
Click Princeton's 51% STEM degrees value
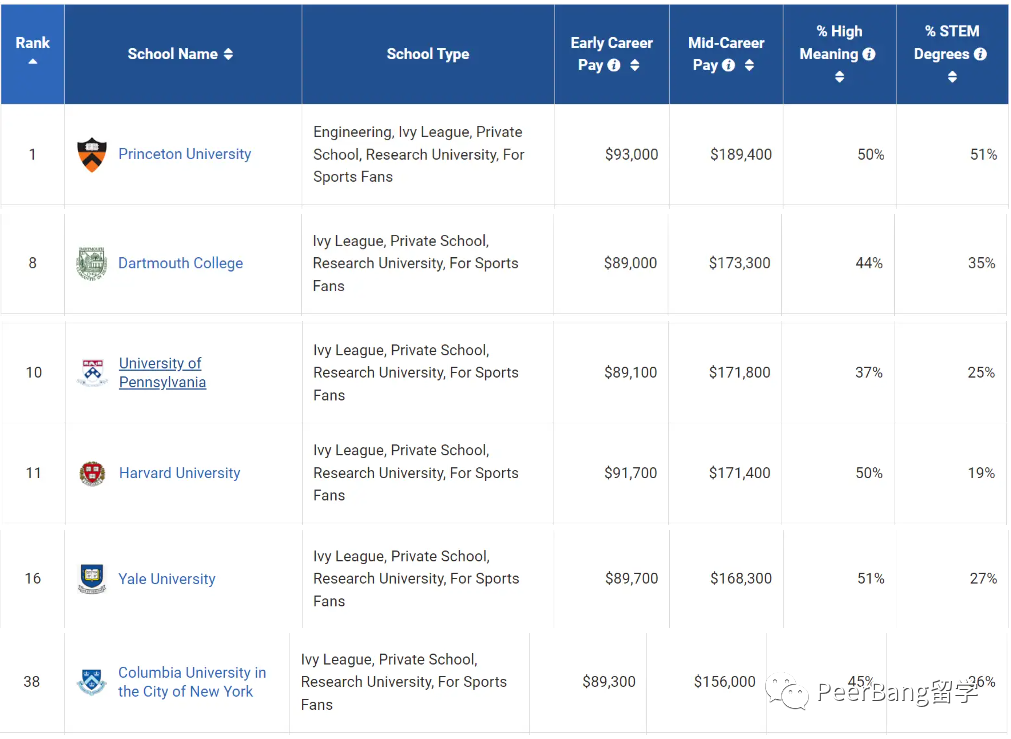coord(983,155)
